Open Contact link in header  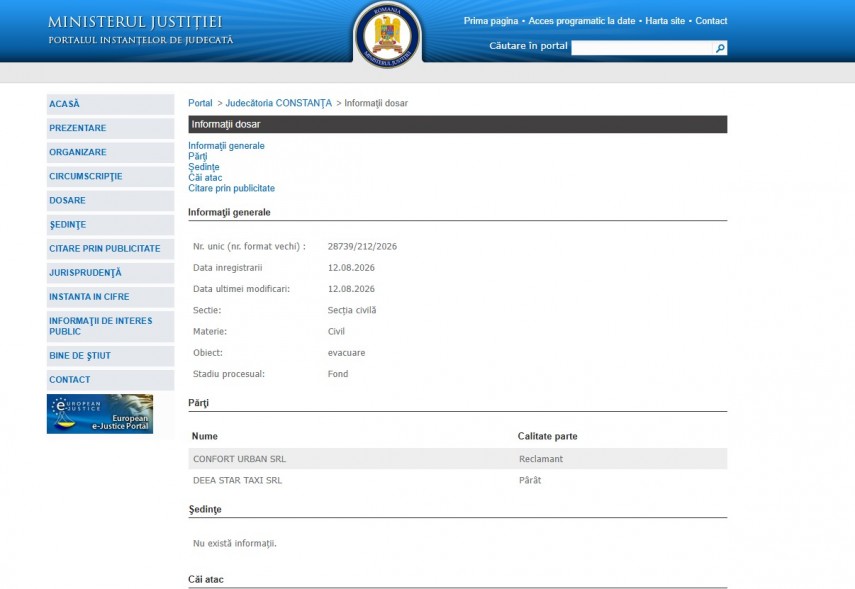click(711, 21)
